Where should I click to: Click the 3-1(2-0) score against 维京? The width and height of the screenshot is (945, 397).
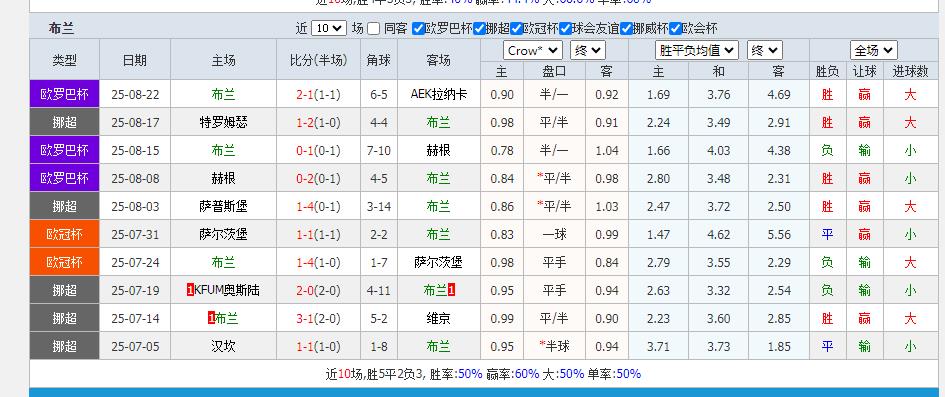click(x=318, y=319)
